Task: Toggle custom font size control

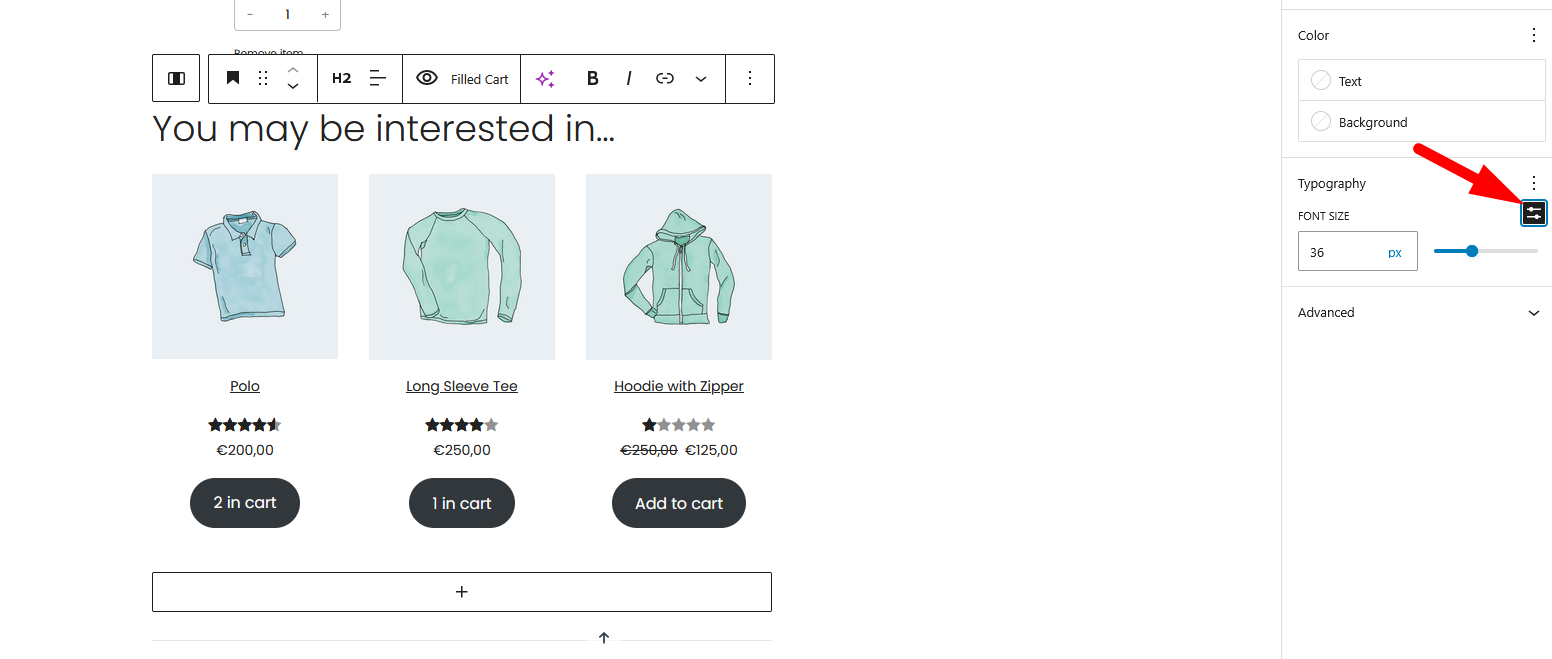Action: (x=1533, y=213)
